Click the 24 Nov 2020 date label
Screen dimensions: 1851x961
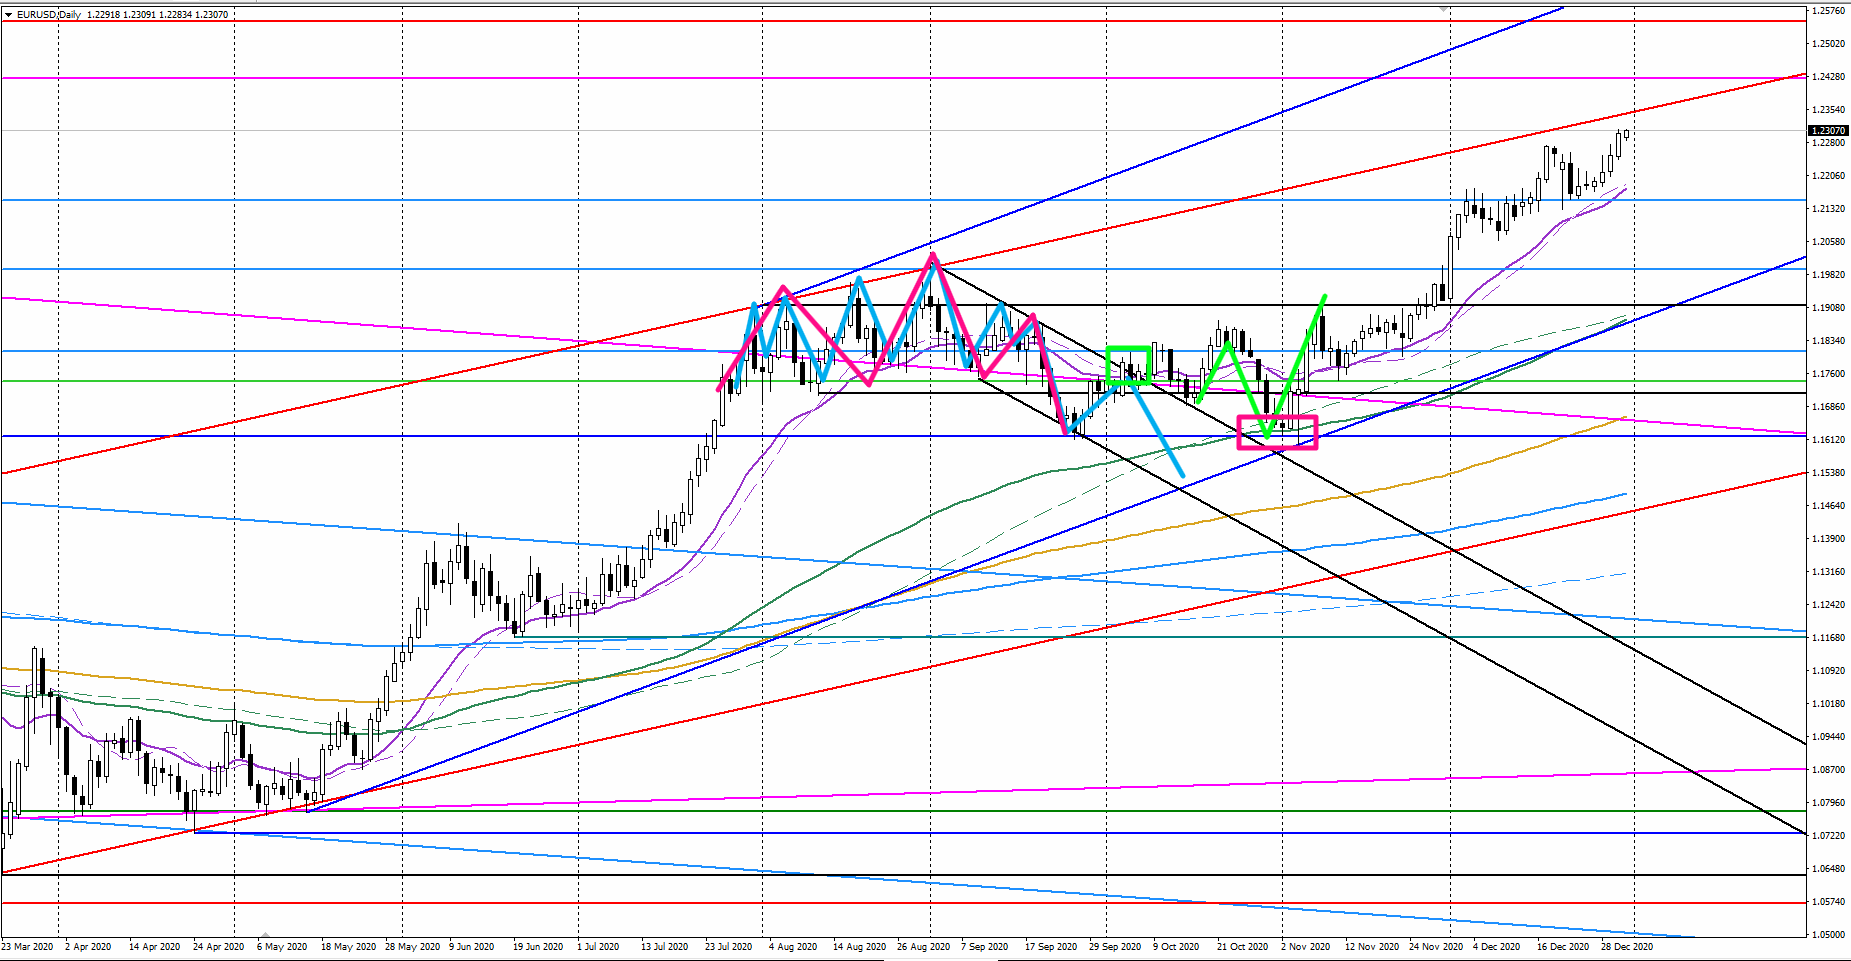1436,947
